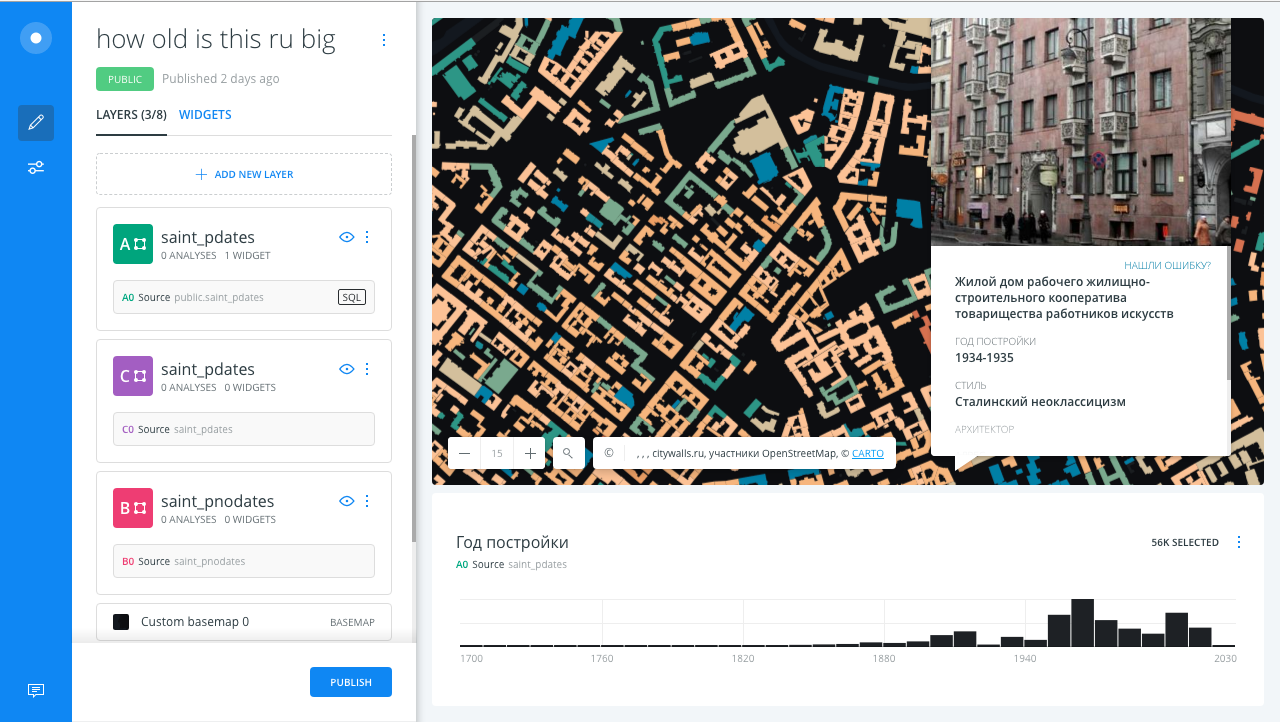
Task: Select the pencil edit mode icon
Action: click(x=36, y=122)
